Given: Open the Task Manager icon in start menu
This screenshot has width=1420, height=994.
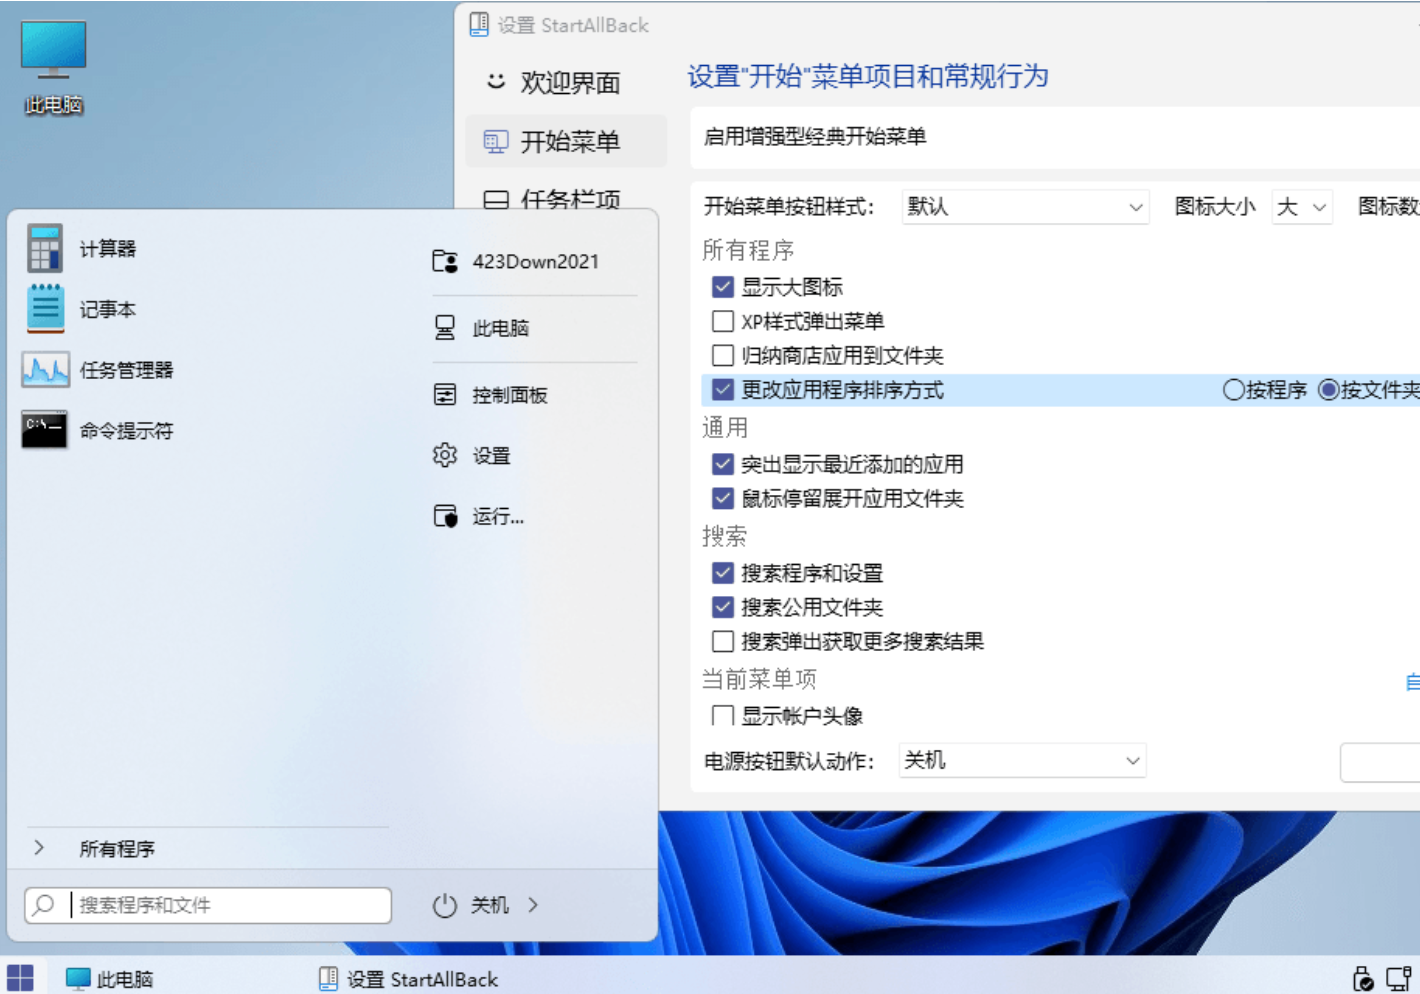Looking at the screenshot, I should [45, 370].
